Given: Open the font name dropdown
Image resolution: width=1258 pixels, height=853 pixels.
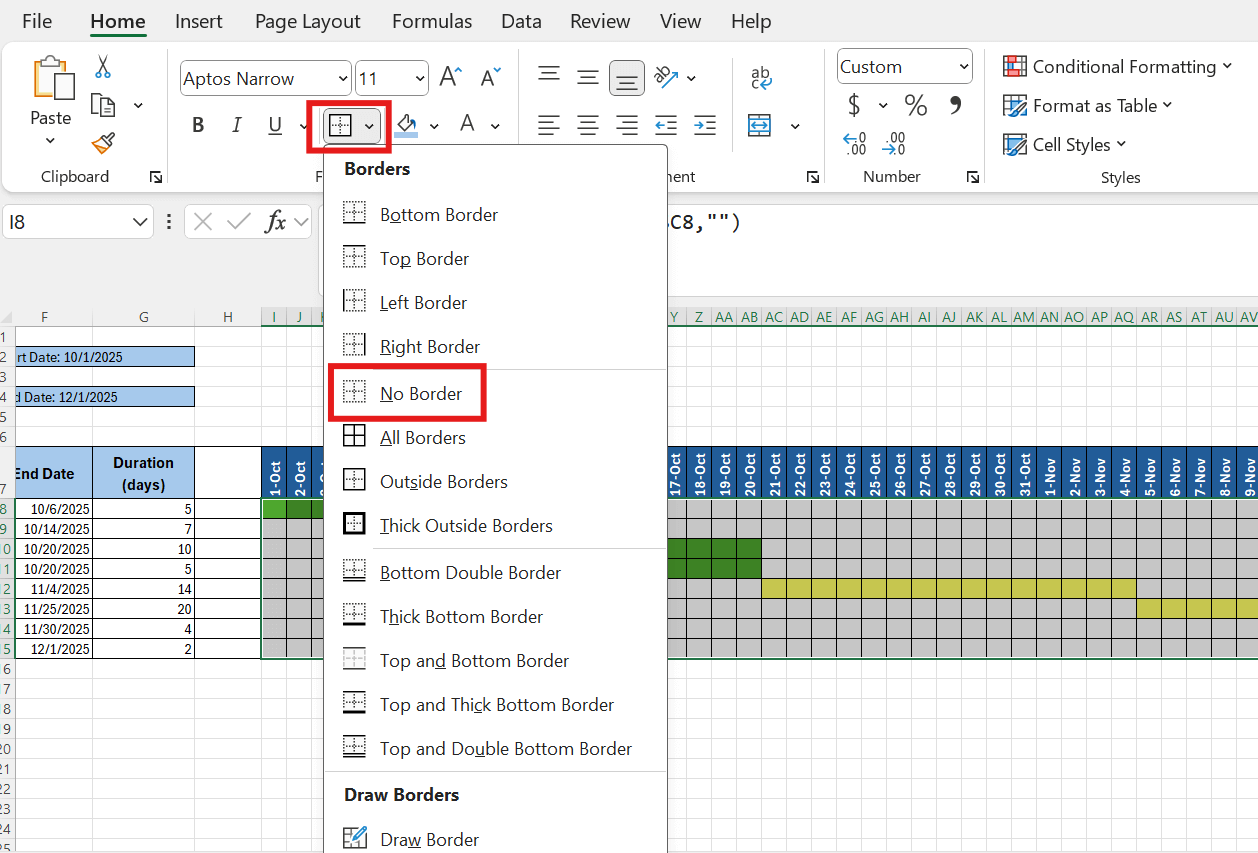Looking at the screenshot, I should [x=343, y=79].
